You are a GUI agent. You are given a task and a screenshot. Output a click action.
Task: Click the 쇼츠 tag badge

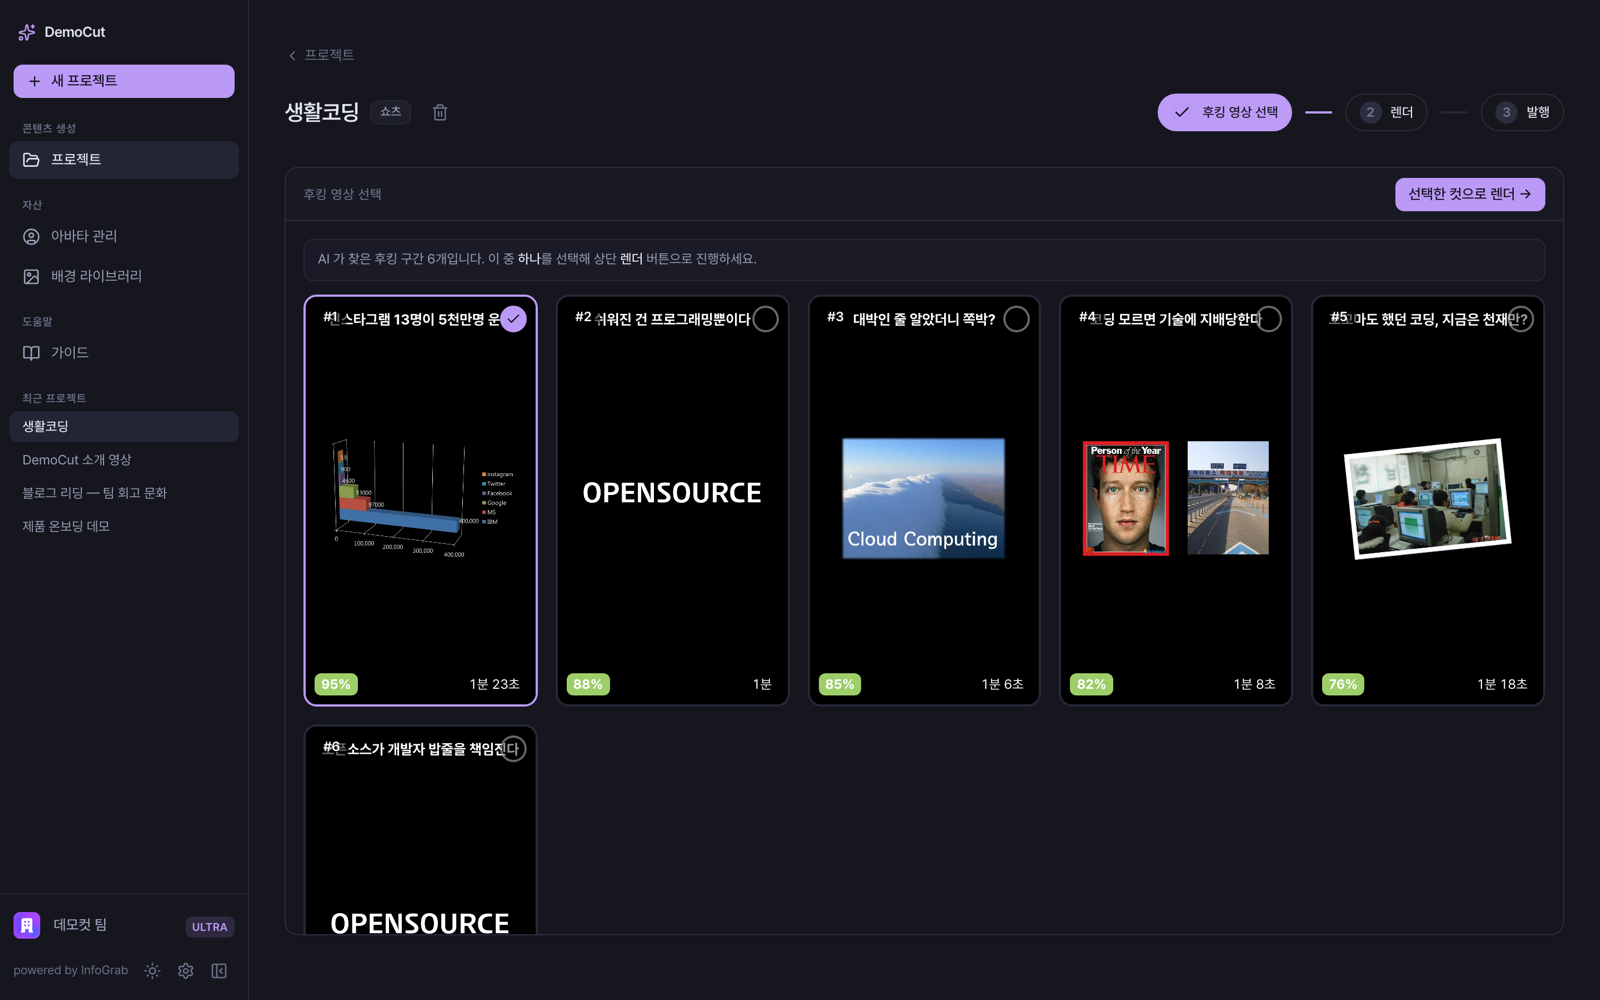(x=391, y=112)
